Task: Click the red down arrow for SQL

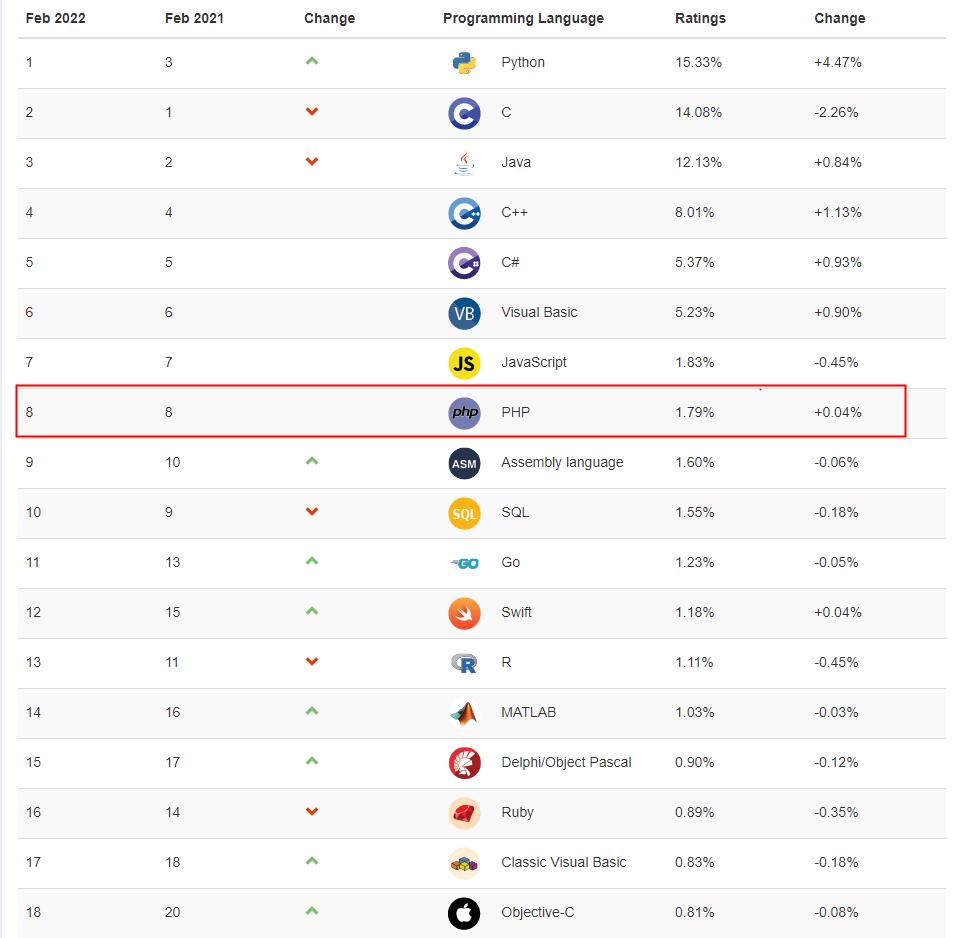Action: pyautogui.click(x=312, y=512)
